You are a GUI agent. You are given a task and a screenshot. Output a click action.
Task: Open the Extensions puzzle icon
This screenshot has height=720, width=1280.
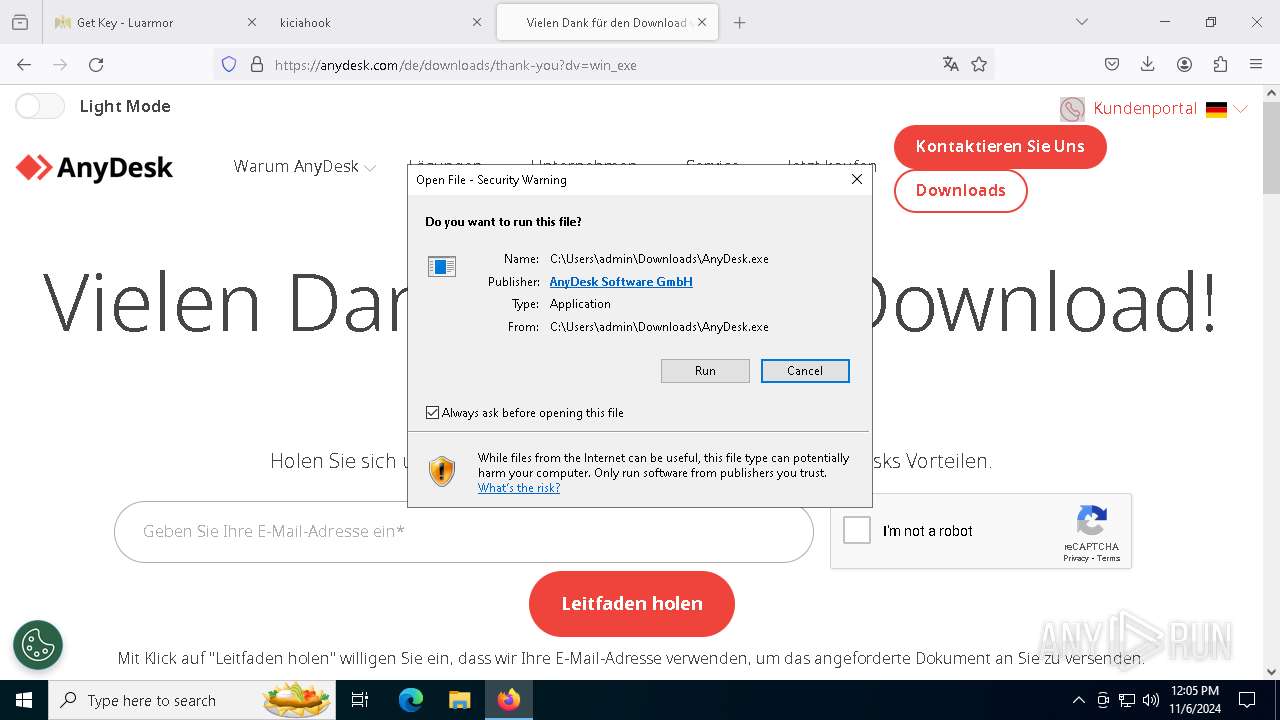pos(1220,64)
